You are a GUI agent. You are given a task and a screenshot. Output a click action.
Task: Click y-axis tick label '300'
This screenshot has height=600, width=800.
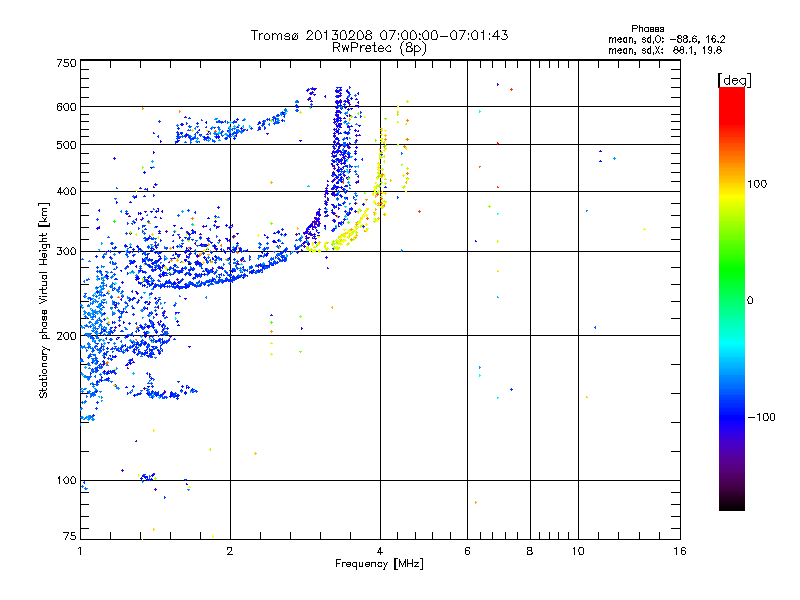[66, 252]
